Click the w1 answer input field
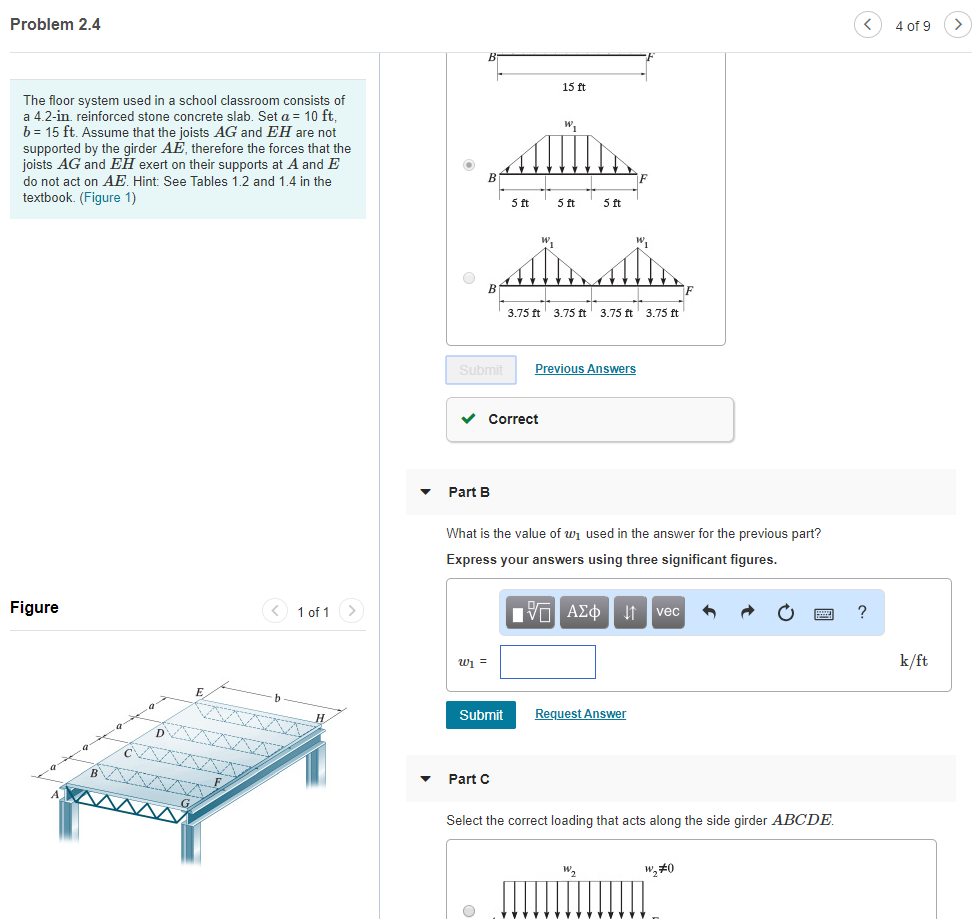The image size is (978, 919). pyautogui.click(x=548, y=662)
